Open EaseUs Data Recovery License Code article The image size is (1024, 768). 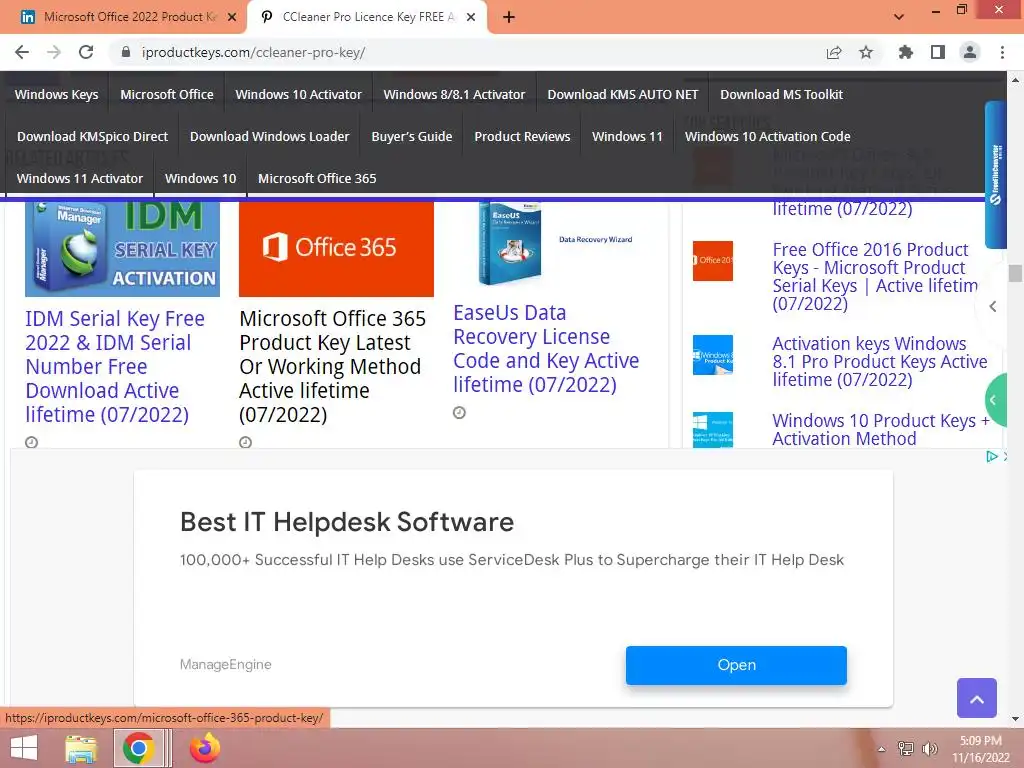coord(546,349)
